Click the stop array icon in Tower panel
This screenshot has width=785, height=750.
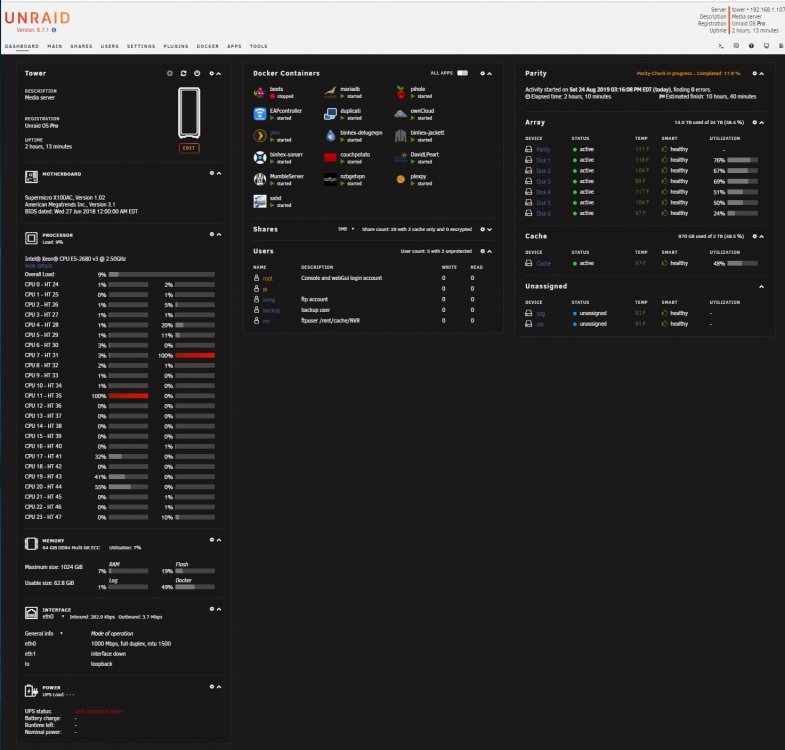[x=170, y=73]
